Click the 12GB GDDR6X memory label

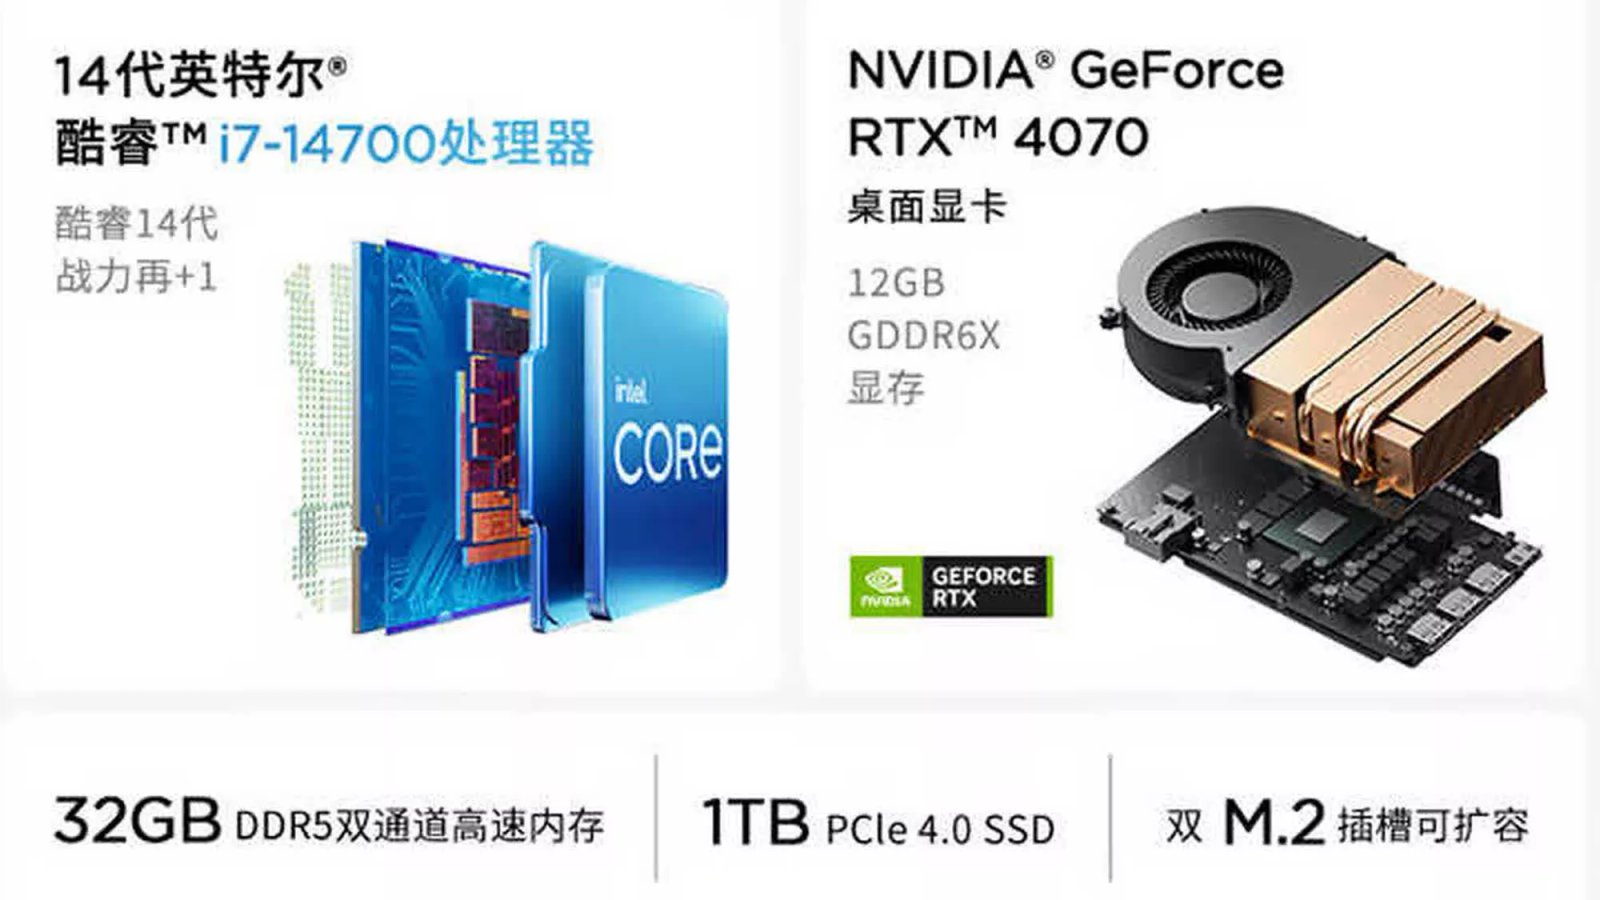[923, 309]
